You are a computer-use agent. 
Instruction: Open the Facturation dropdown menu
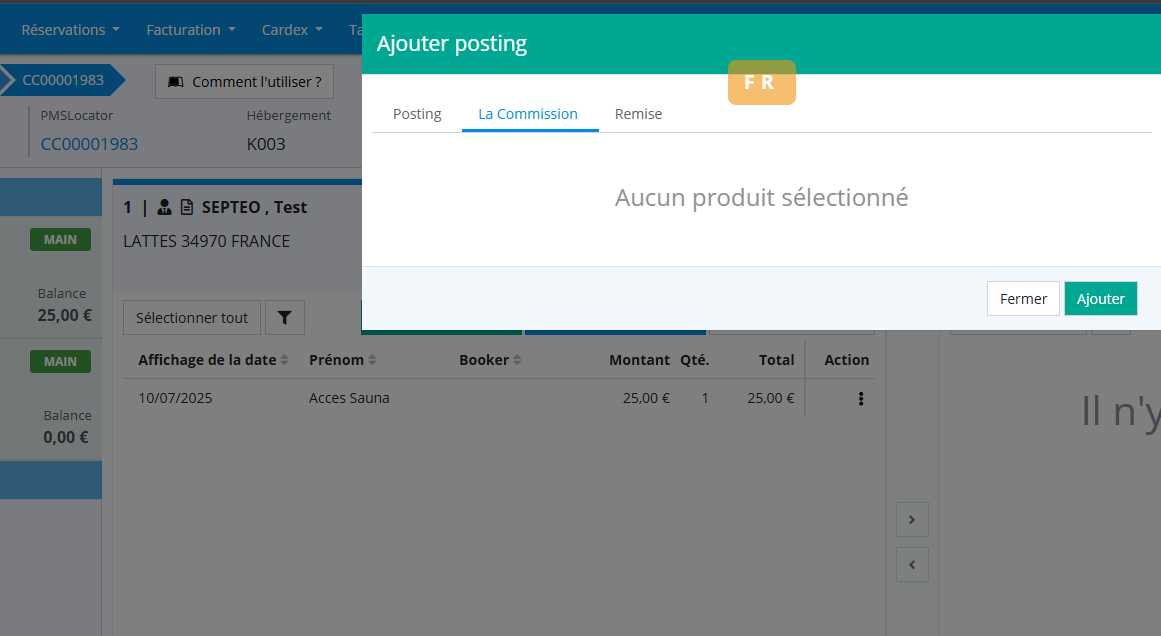(191, 30)
